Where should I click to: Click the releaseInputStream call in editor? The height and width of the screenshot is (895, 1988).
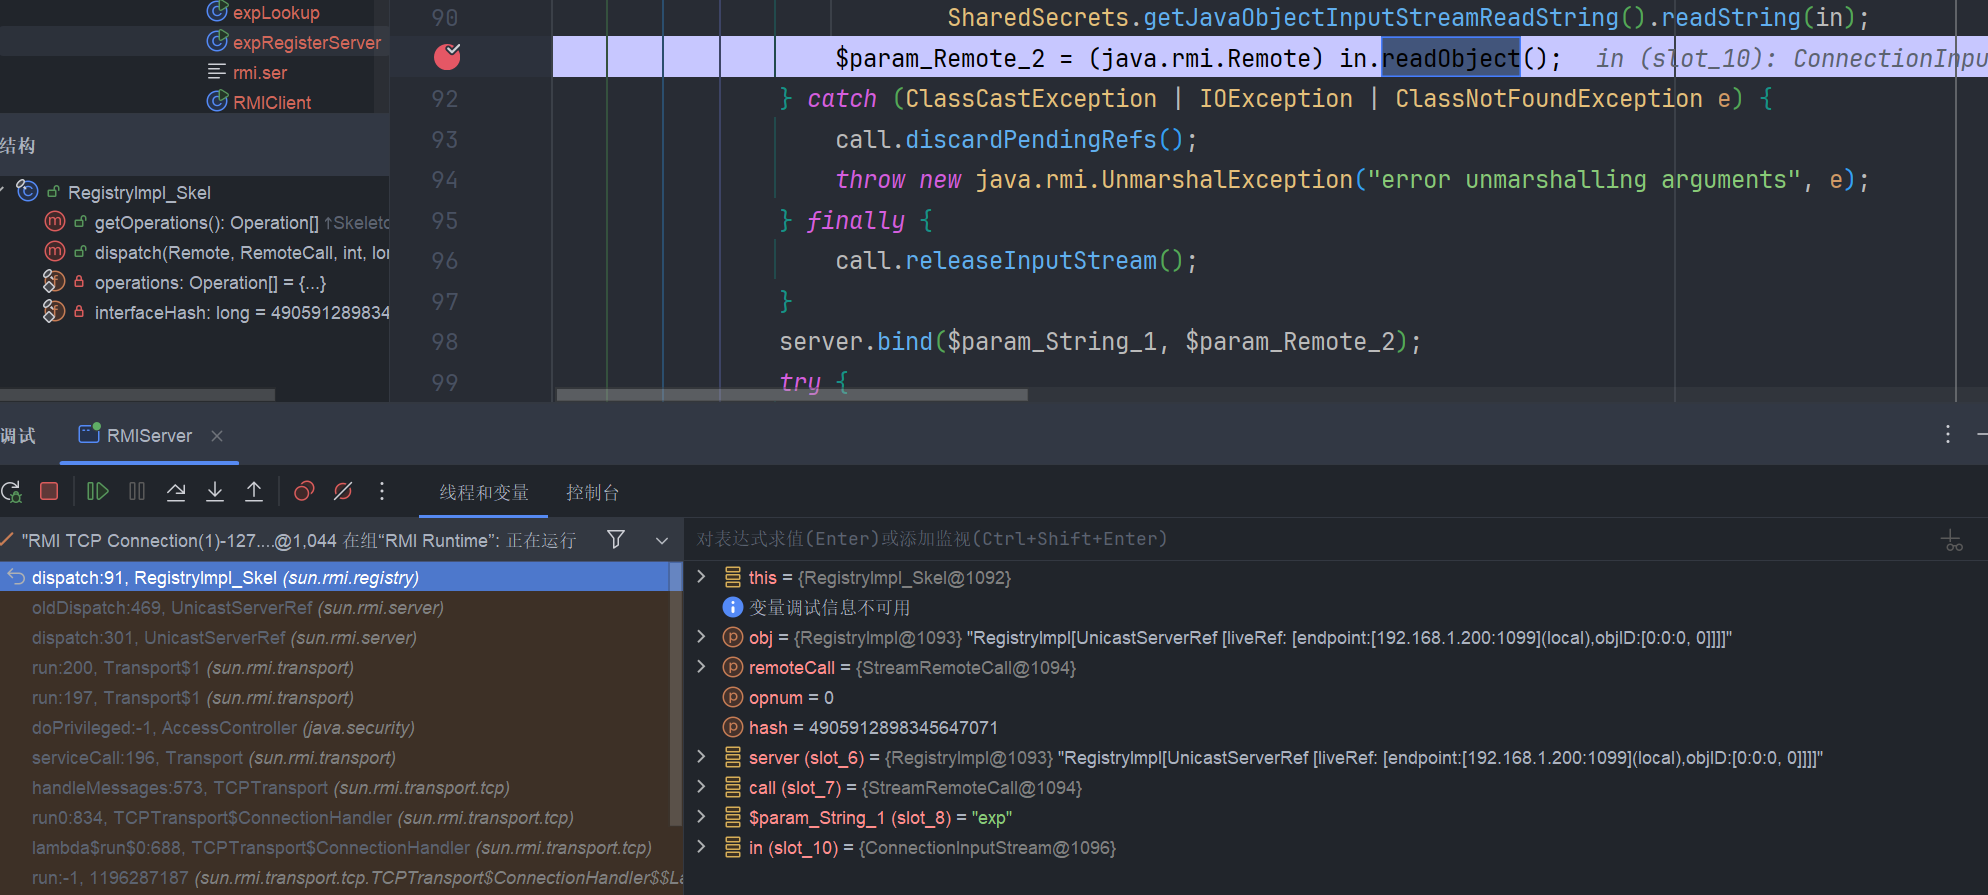[x=1031, y=260]
